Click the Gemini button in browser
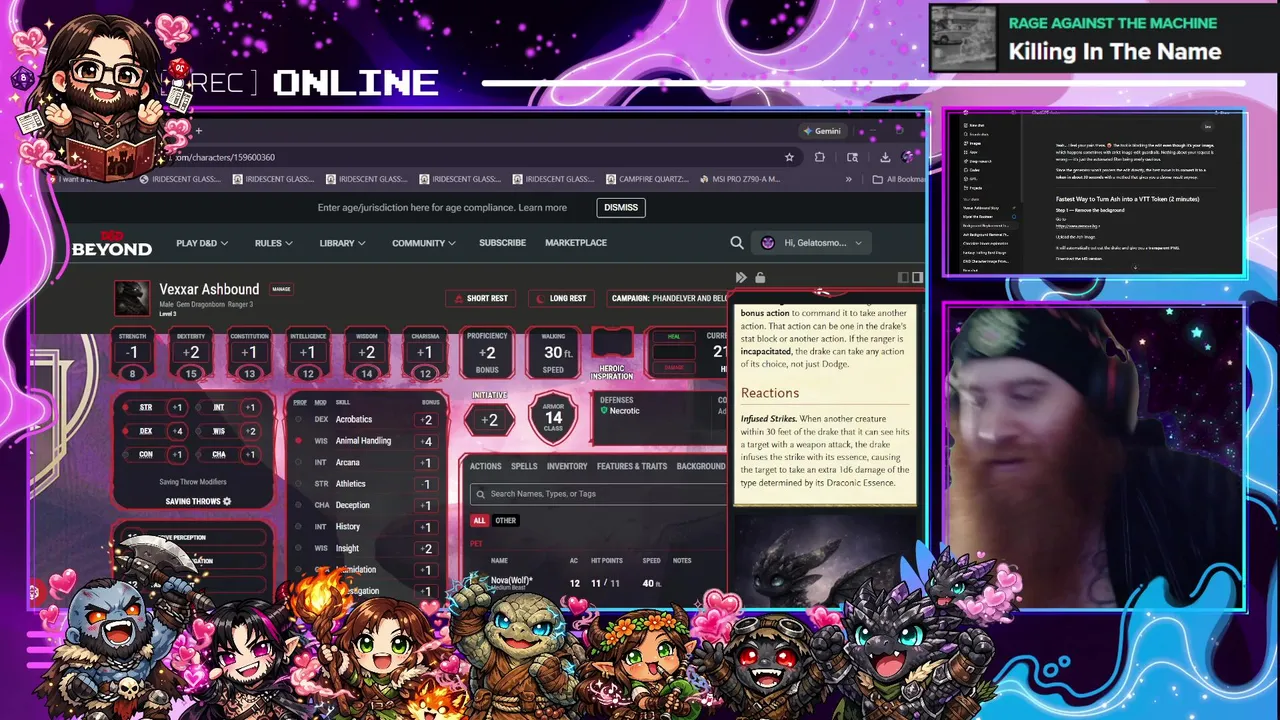Screen dimensions: 1280x720 click(821, 131)
